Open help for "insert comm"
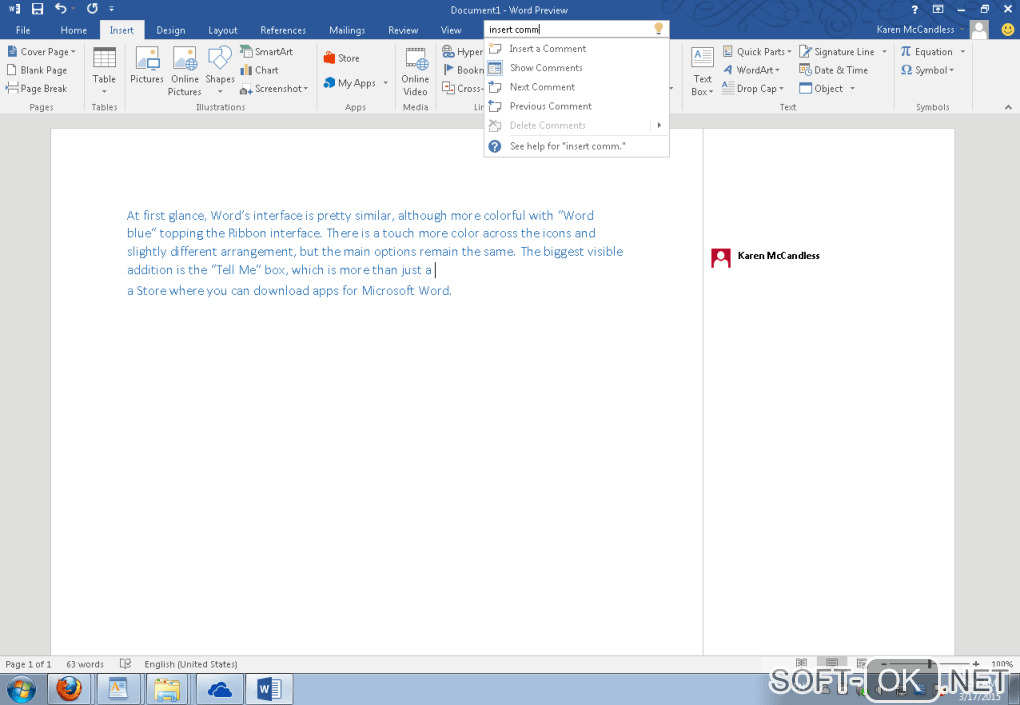 tap(576, 146)
